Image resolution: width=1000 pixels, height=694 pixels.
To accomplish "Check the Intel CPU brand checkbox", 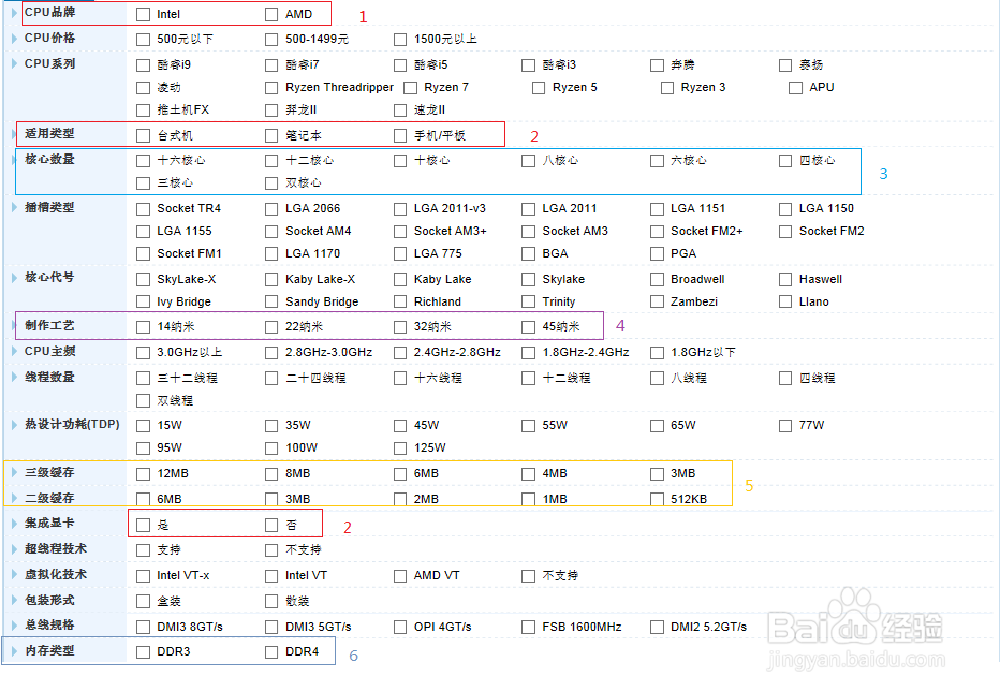I will tap(143, 14).
